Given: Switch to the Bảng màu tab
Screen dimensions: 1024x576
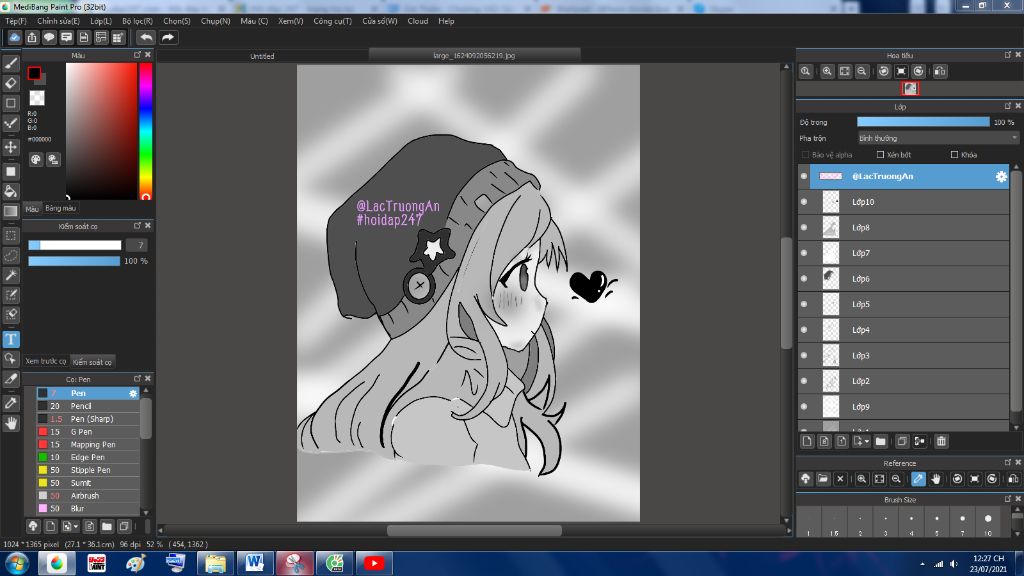Looking at the screenshot, I should click(x=61, y=208).
